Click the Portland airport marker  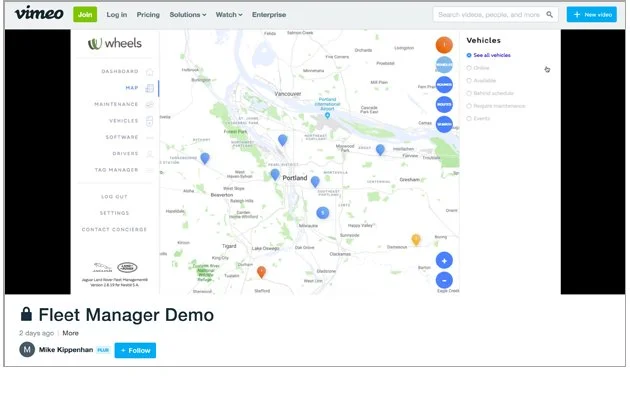(327, 116)
